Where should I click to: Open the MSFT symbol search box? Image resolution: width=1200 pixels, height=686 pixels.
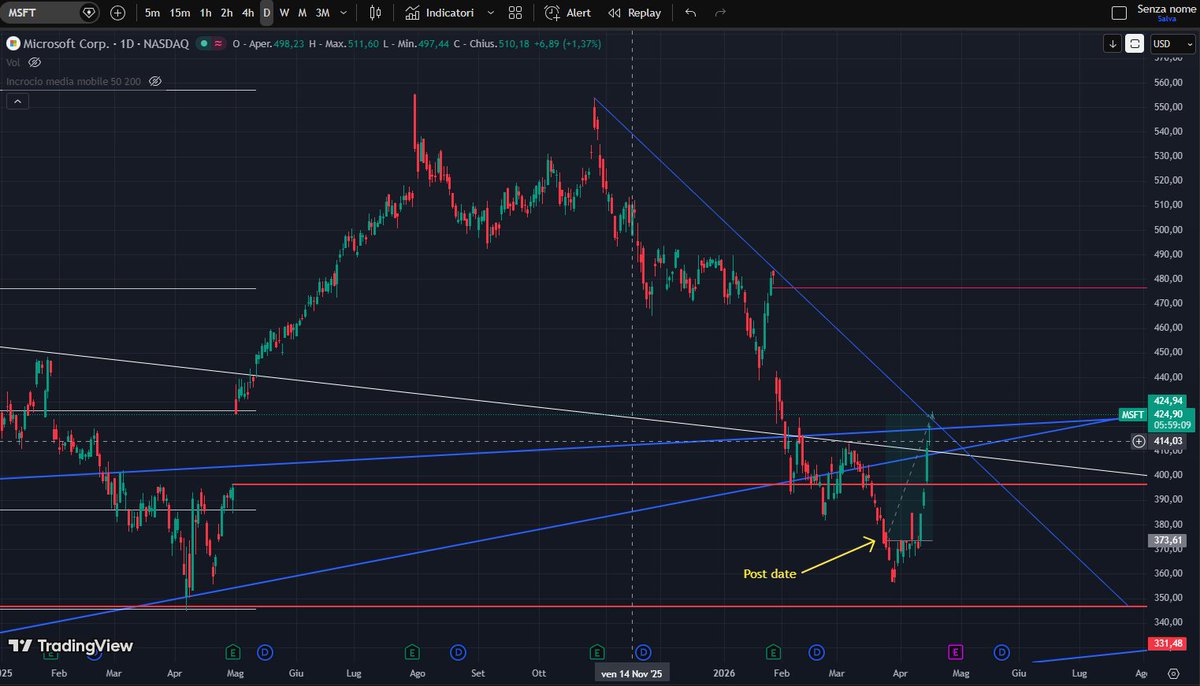tap(52, 13)
